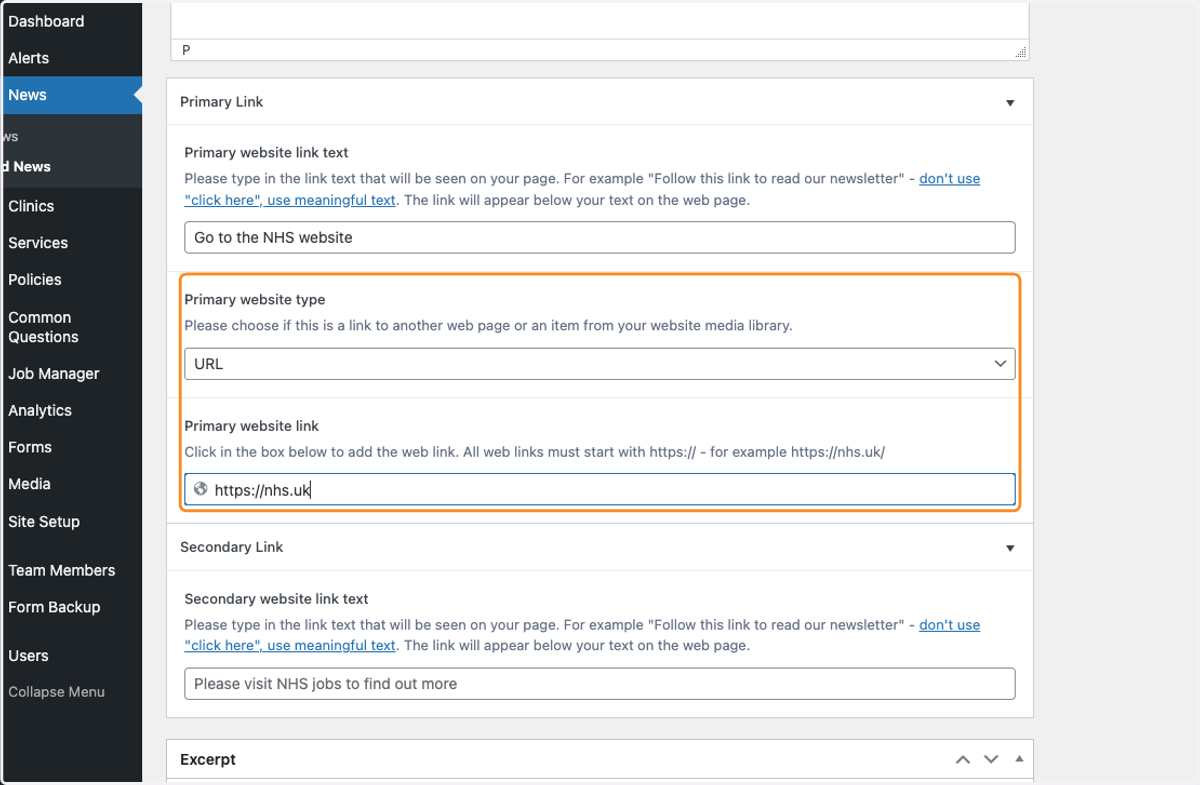Open Clinics in the sidebar
The width and height of the screenshot is (1200, 785).
click(x=31, y=206)
